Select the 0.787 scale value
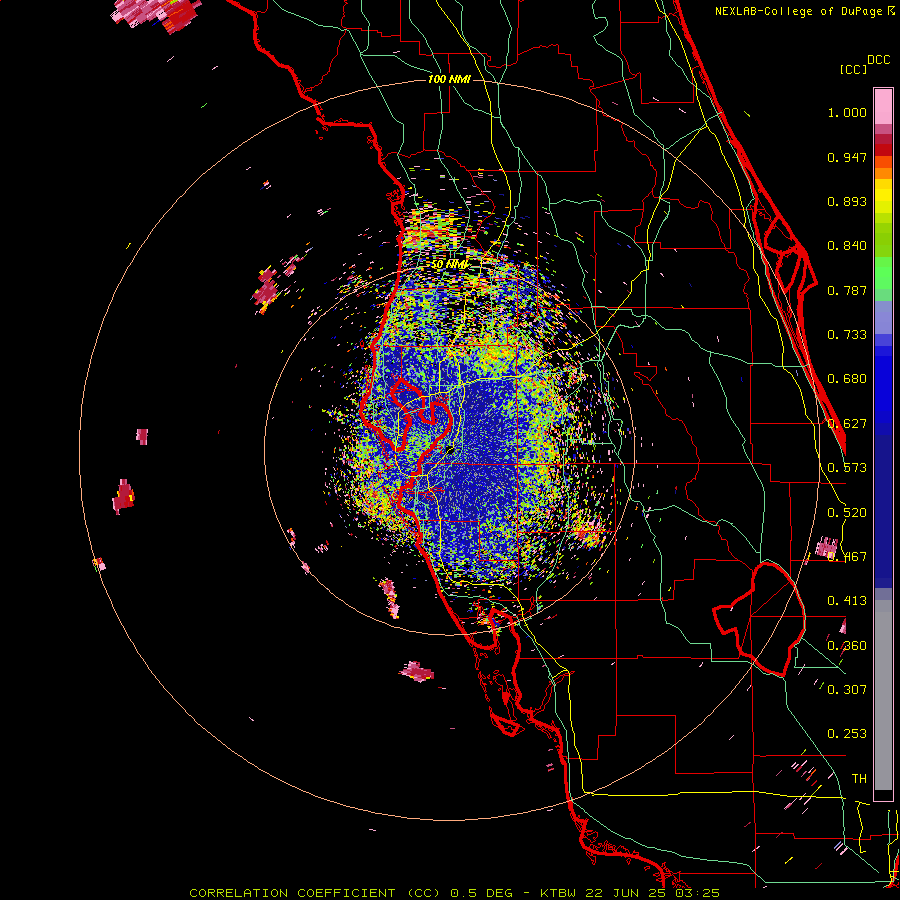This screenshot has height=900, width=900. coord(847,290)
